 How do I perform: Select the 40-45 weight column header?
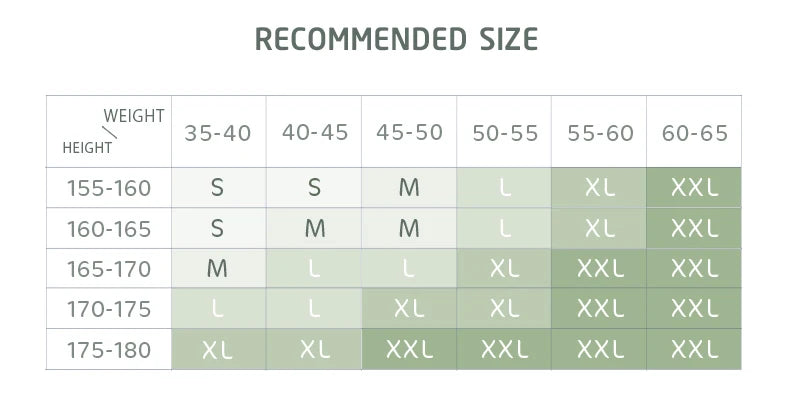[x=314, y=132]
